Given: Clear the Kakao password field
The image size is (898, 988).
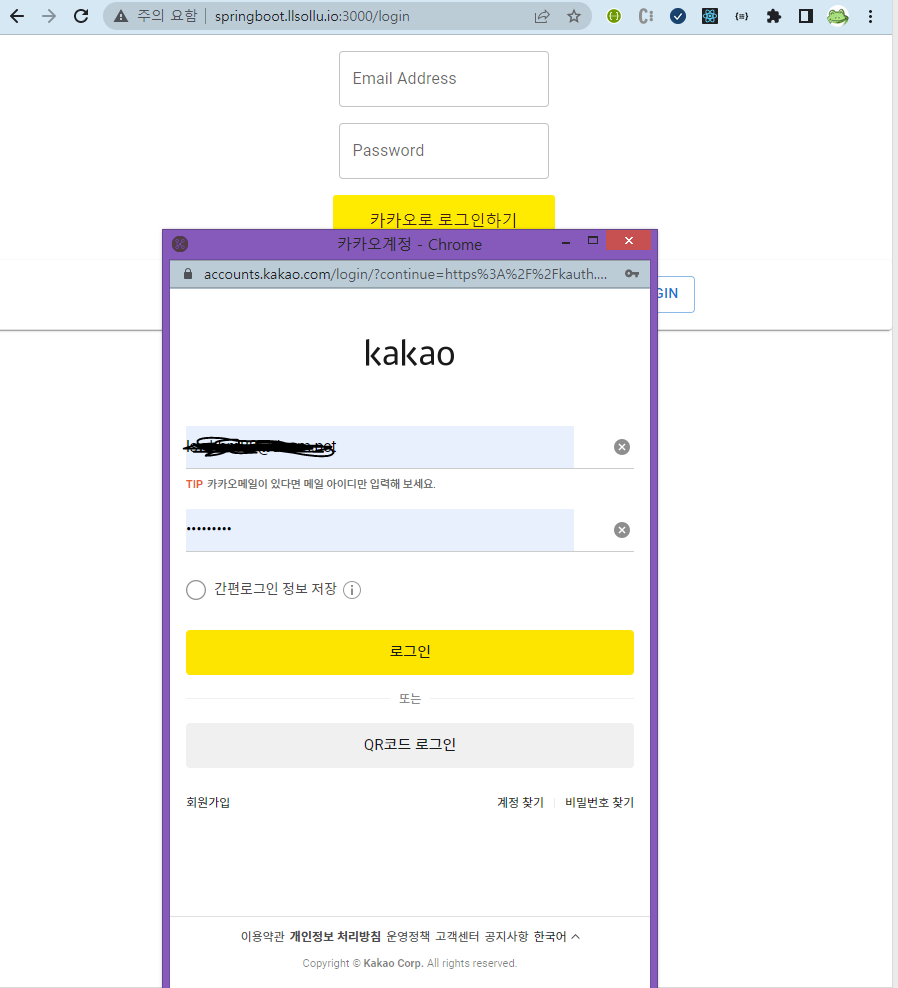Looking at the screenshot, I should tap(622, 530).
